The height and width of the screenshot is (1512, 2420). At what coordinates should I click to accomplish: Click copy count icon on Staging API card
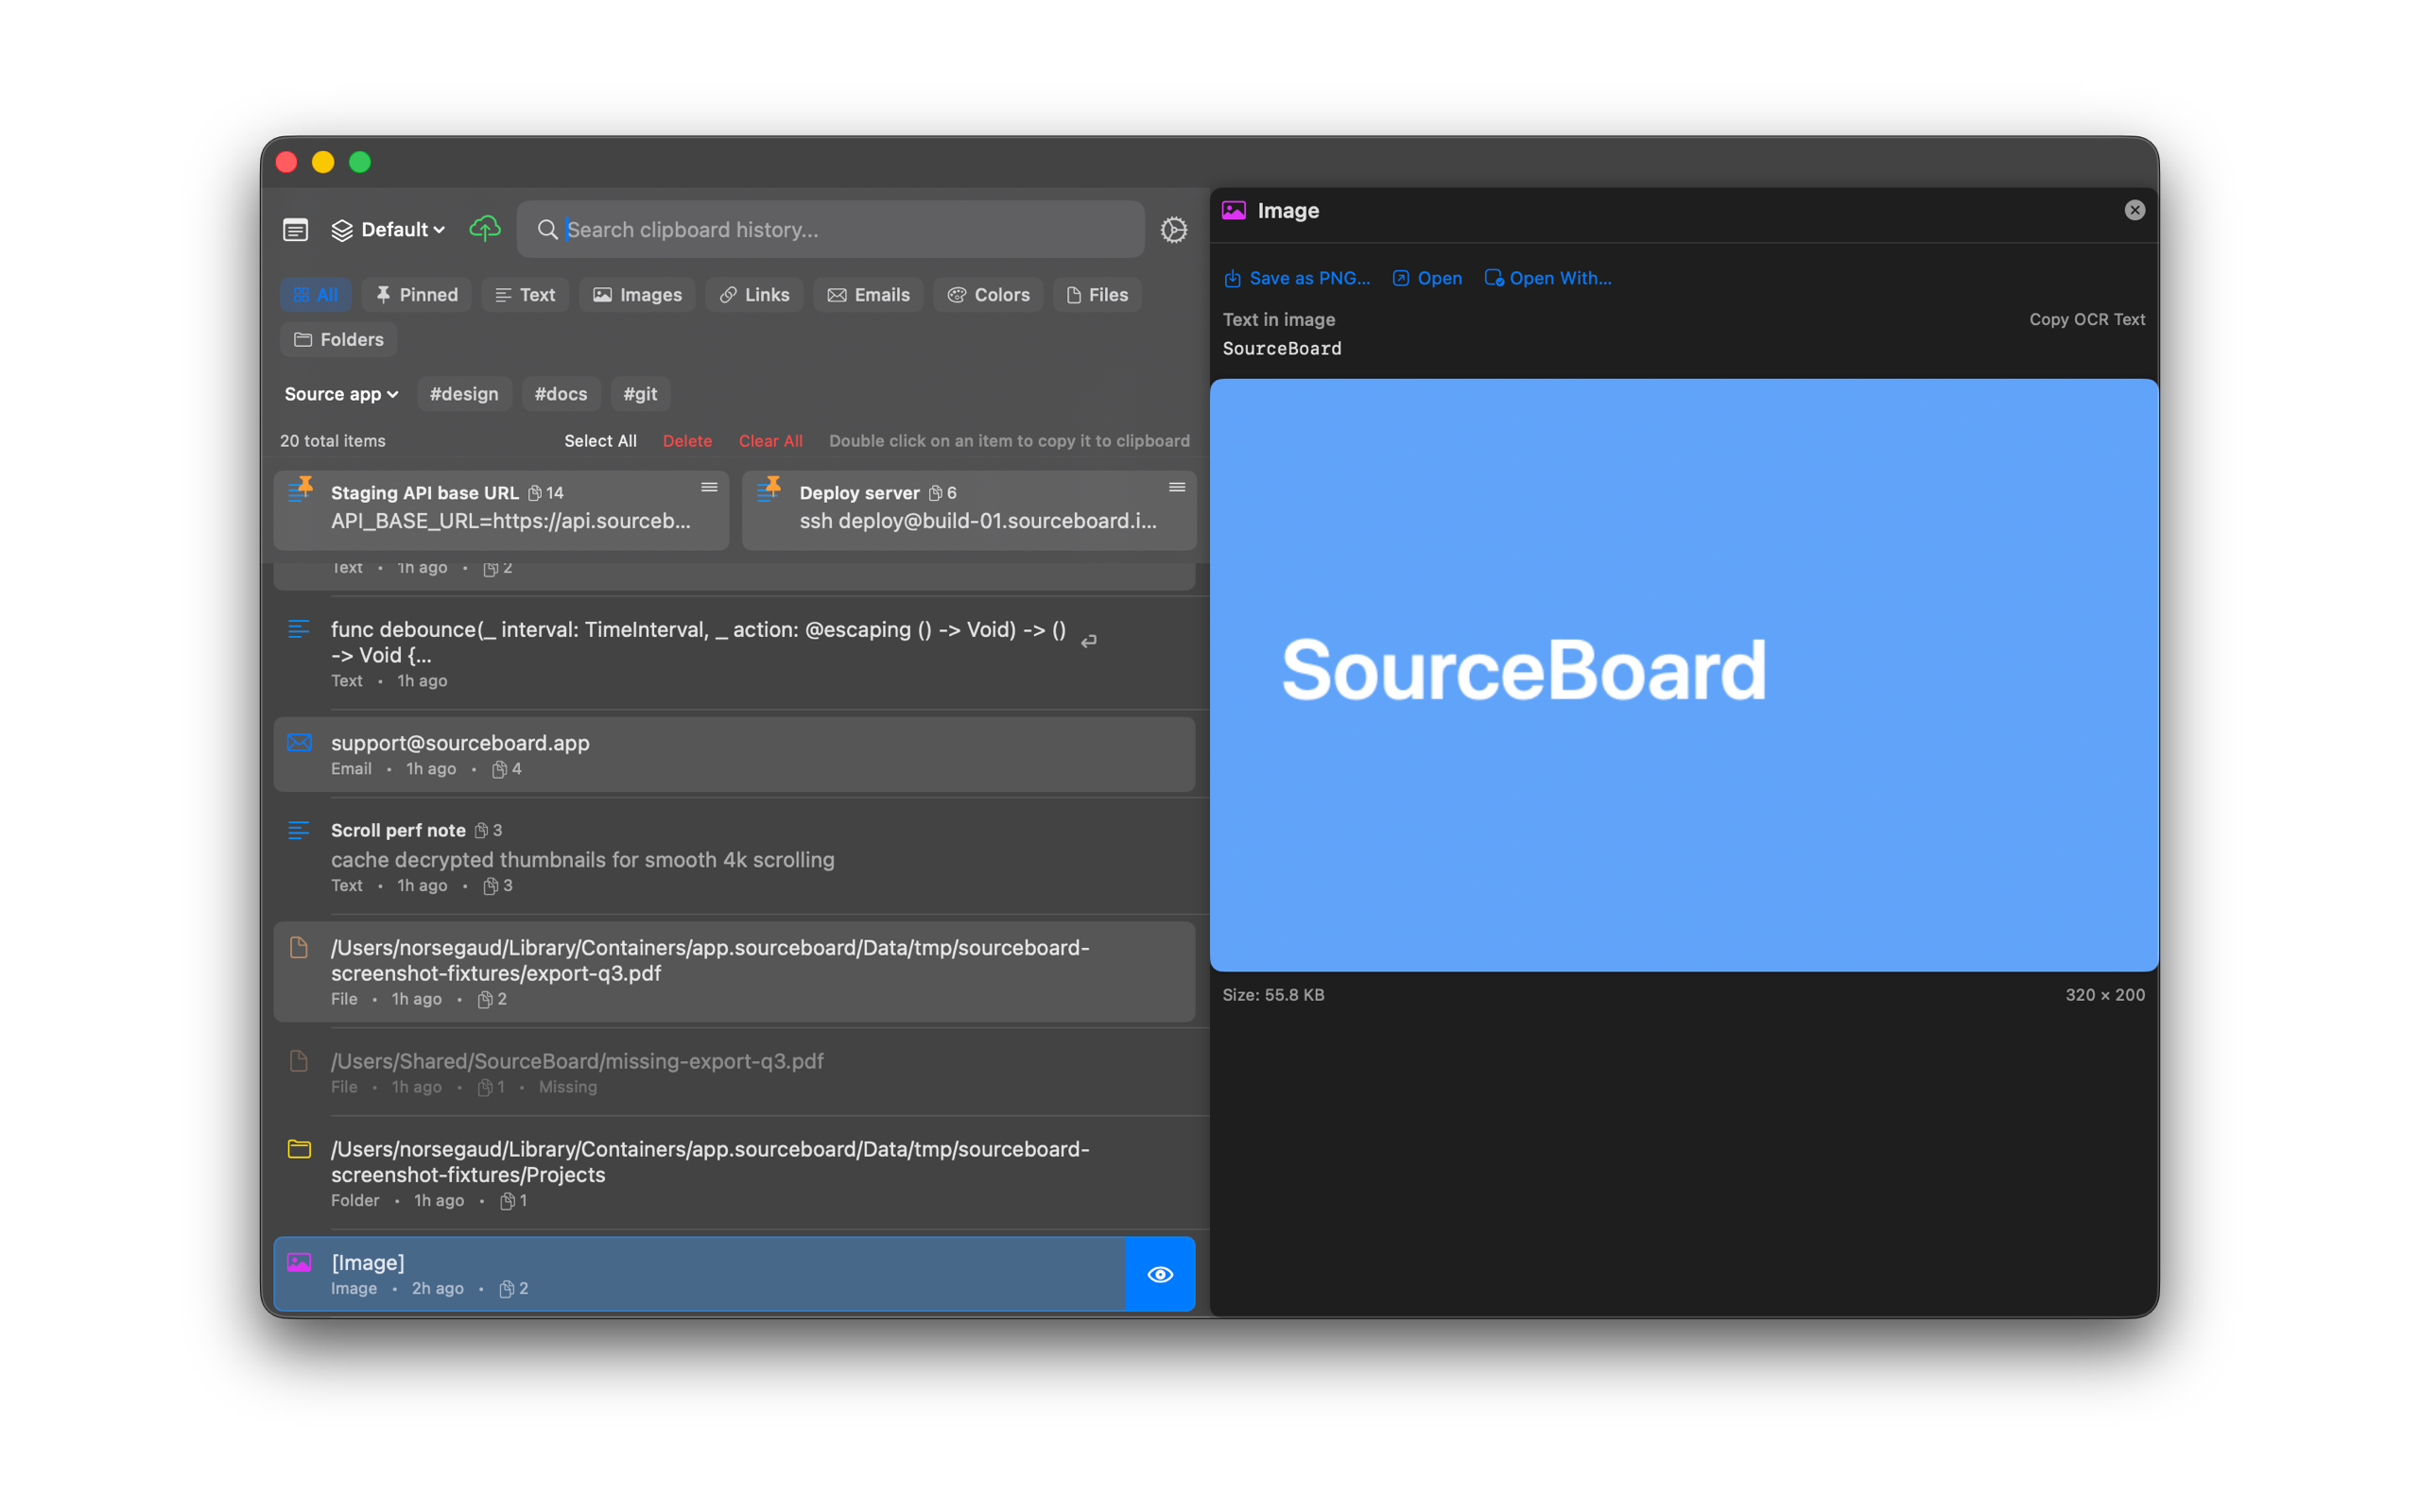535,493
